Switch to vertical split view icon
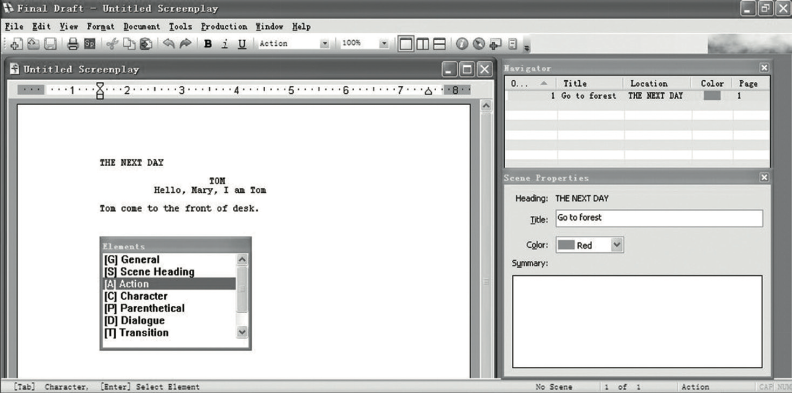 422,44
